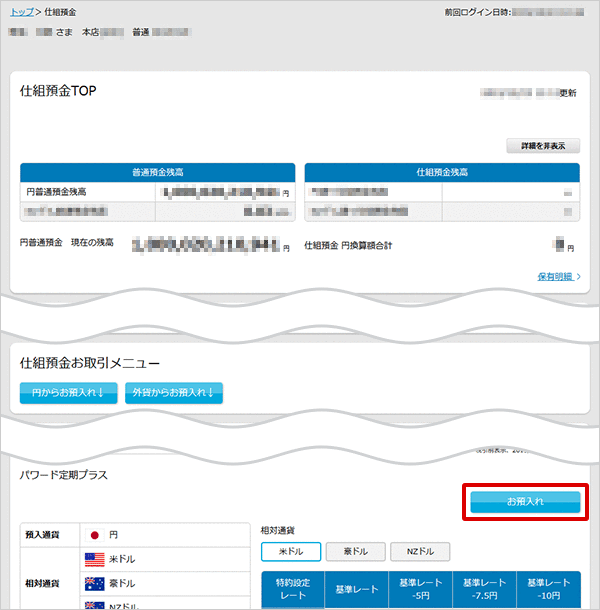Choose the NZドル currency tab
The width and height of the screenshot is (600, 610).
click(x=419, y=552)
